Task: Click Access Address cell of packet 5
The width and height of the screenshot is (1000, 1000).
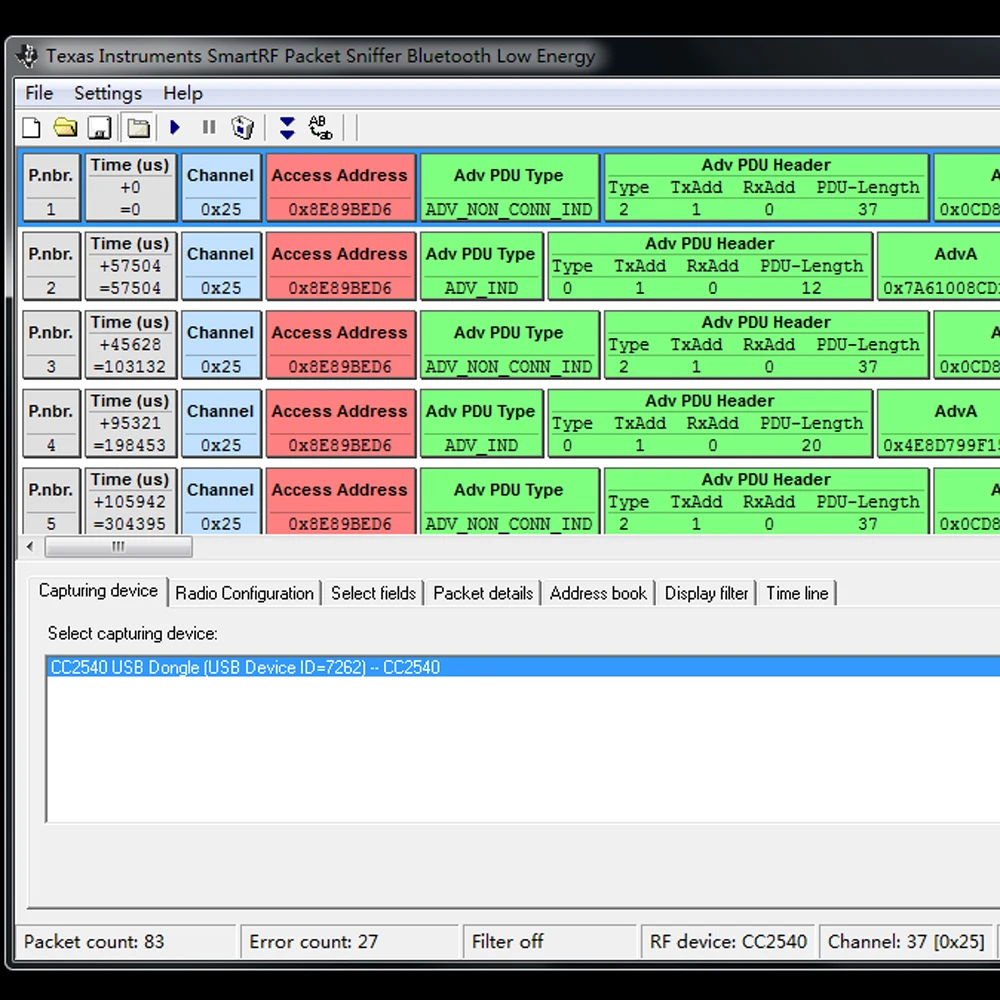Action: [x=341, y=501]
